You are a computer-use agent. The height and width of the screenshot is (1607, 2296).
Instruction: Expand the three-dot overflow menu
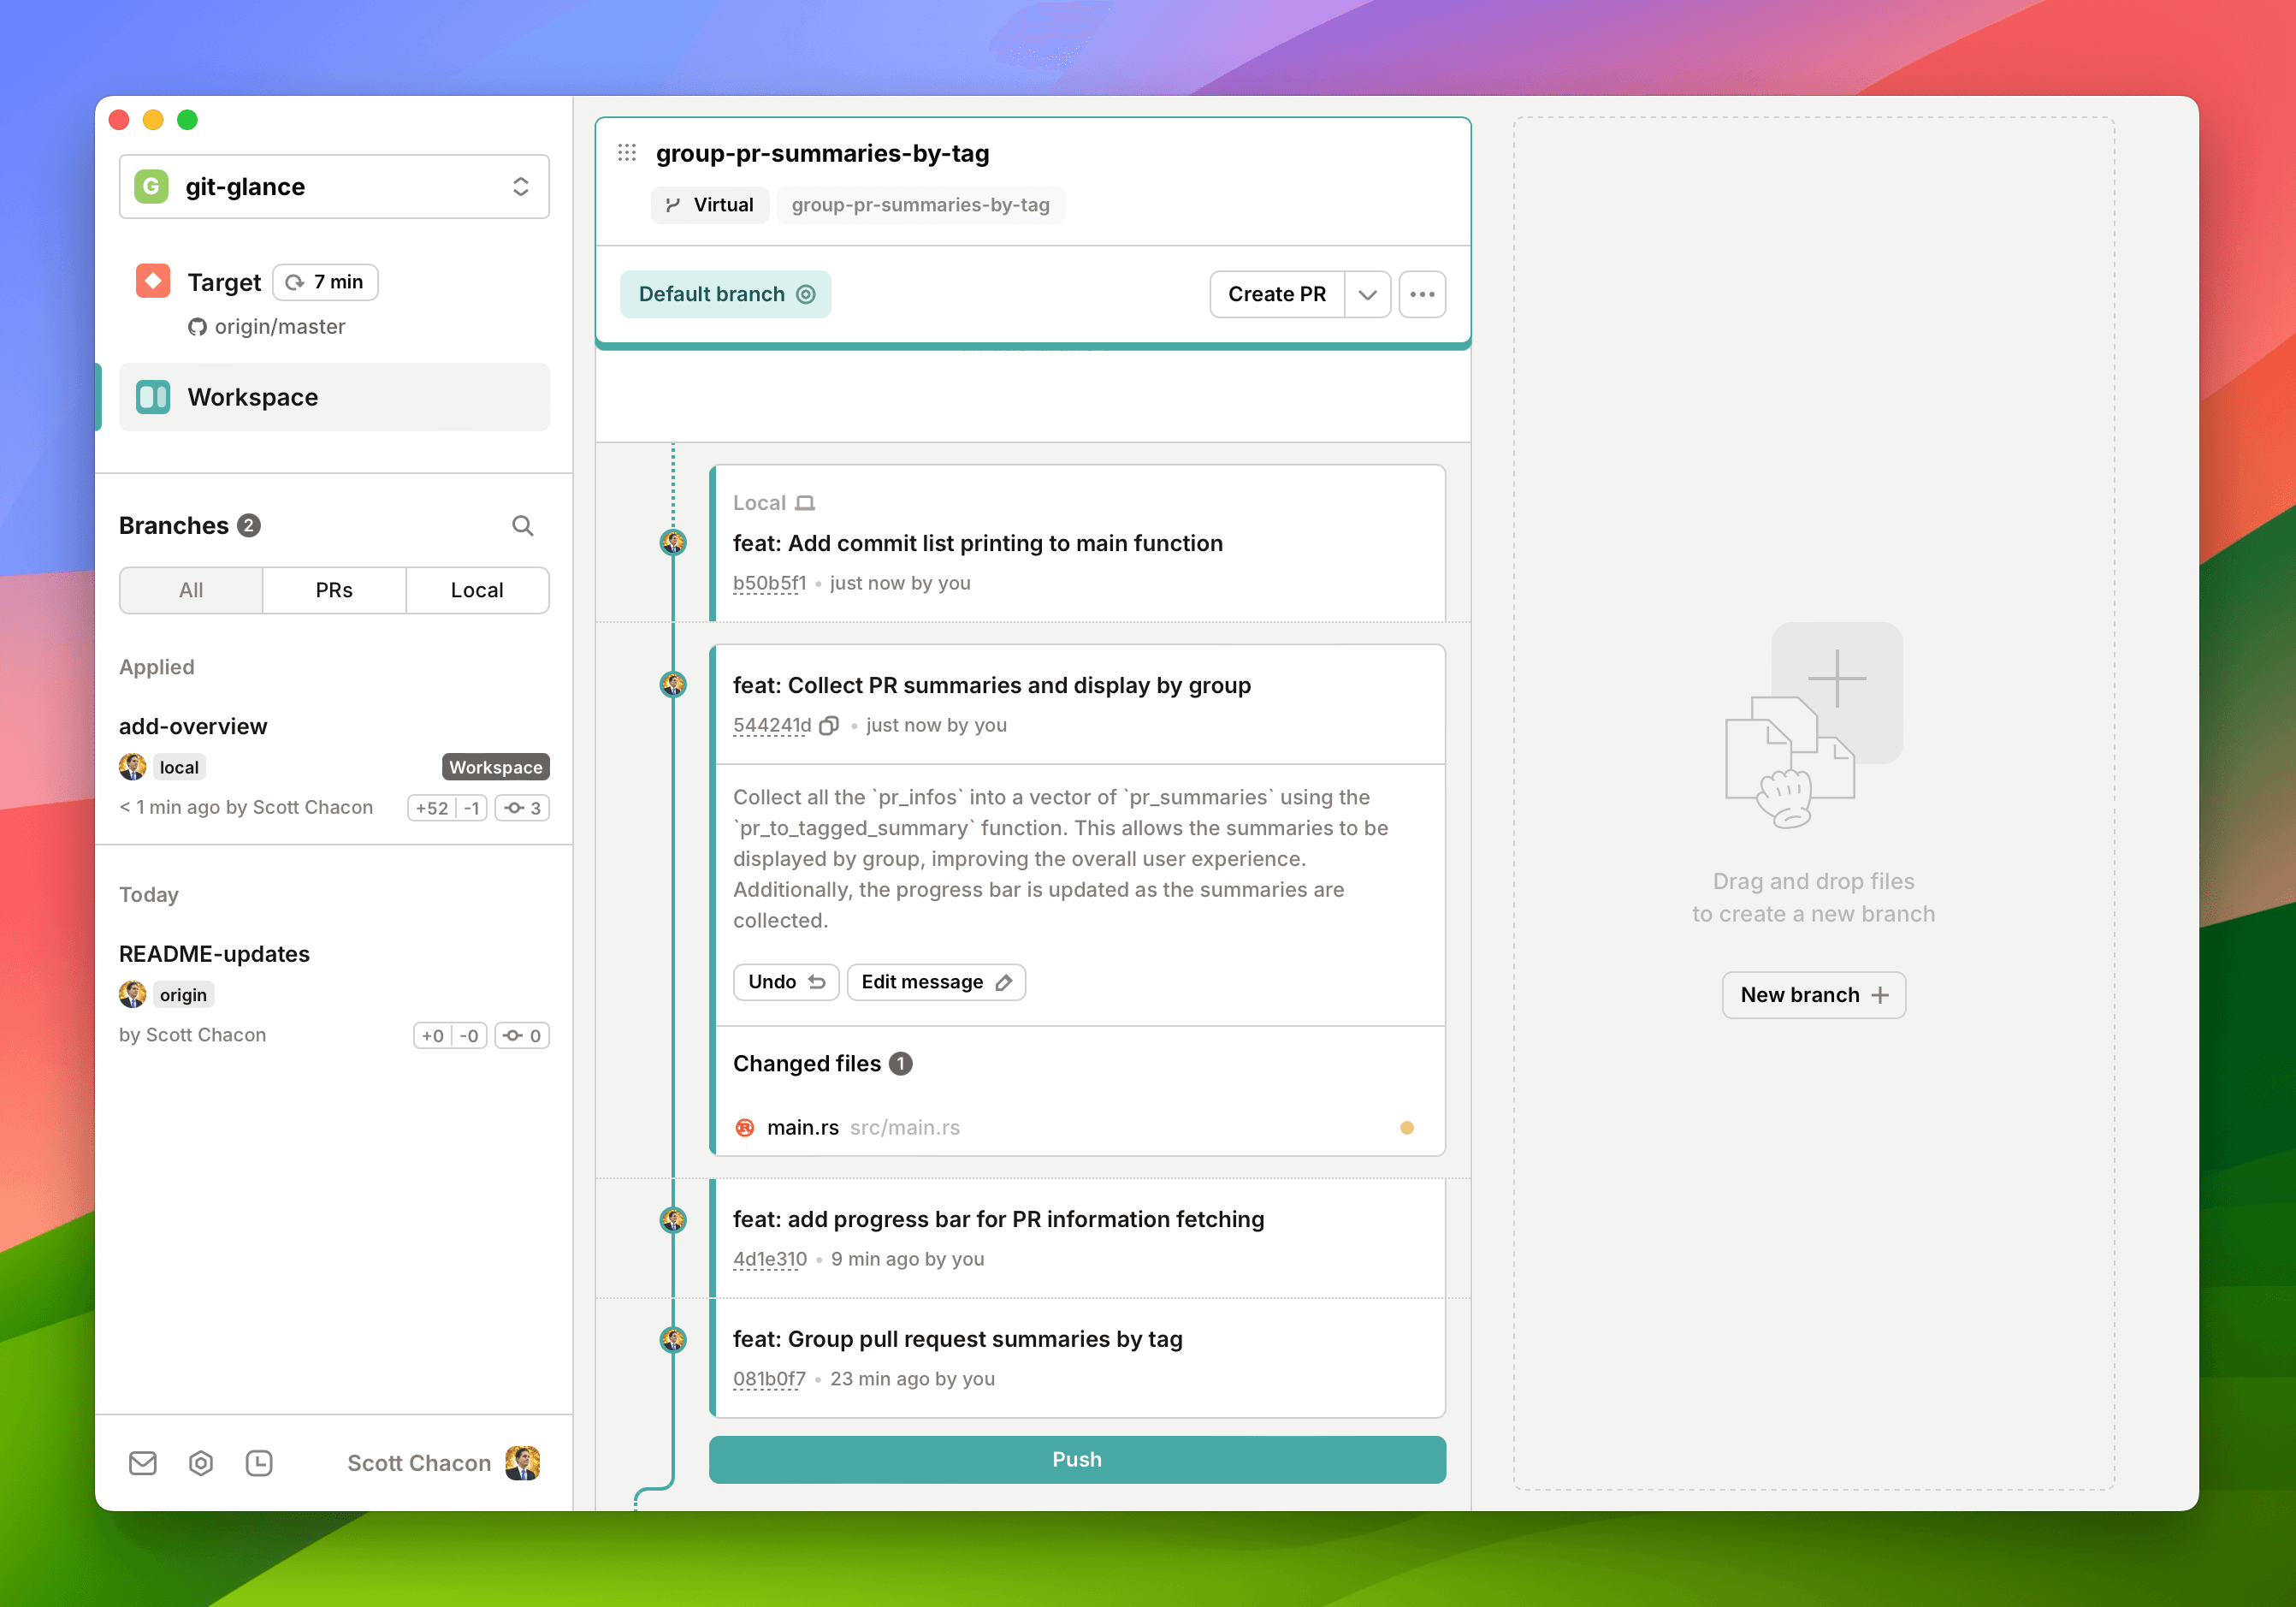tap(1427, 294)
